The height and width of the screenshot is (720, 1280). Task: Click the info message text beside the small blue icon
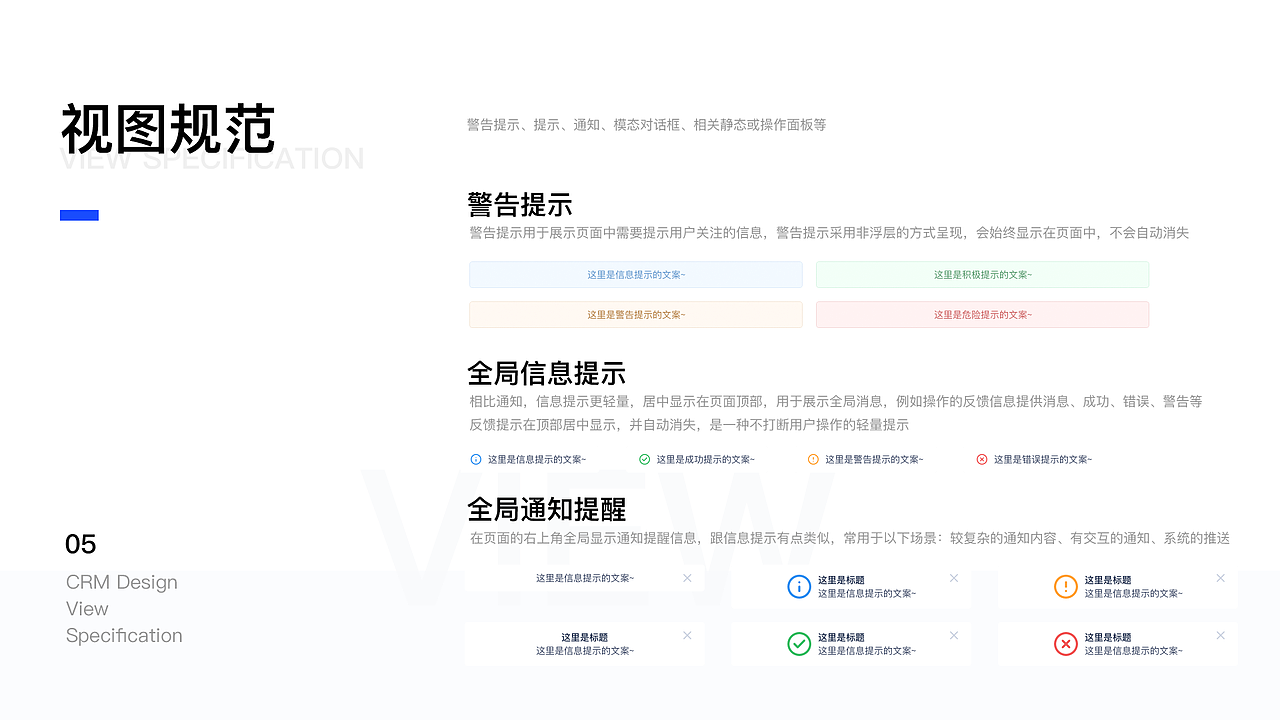click(537, 460)
